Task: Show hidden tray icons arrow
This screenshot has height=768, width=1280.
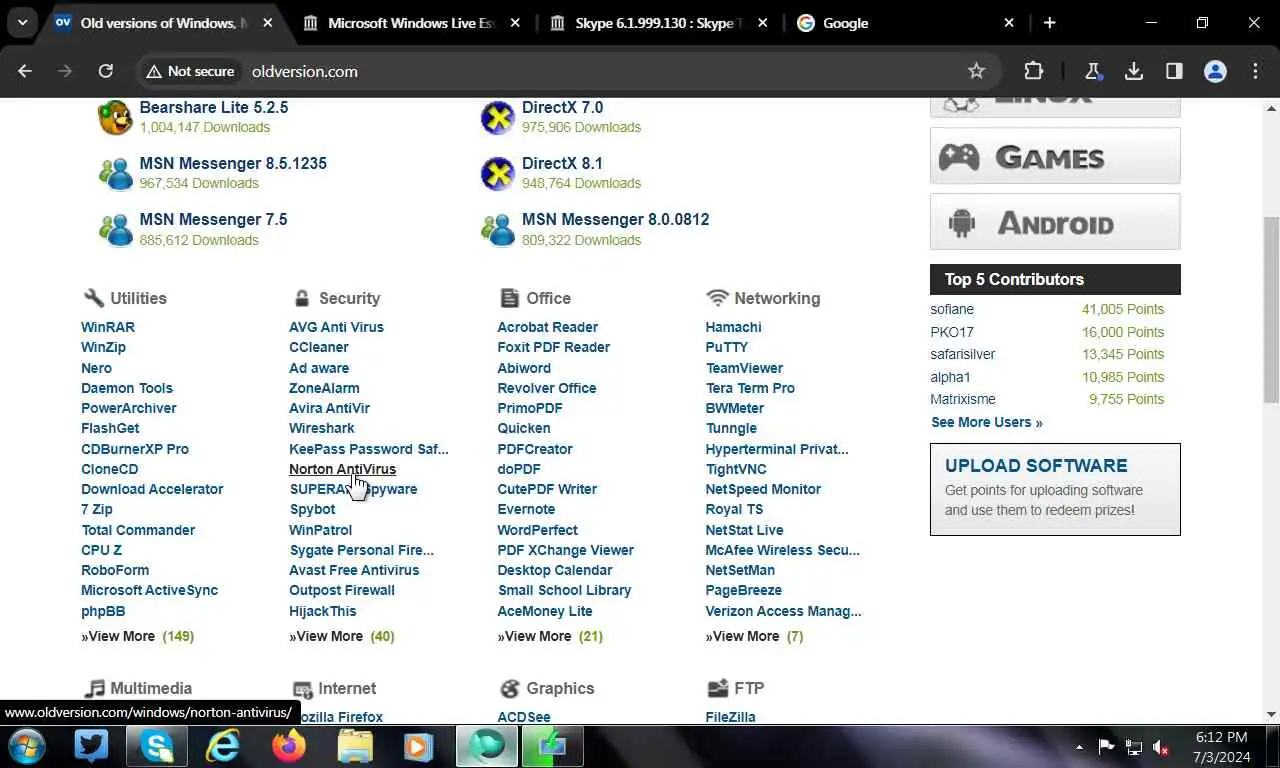Action: click(1079, 747)
